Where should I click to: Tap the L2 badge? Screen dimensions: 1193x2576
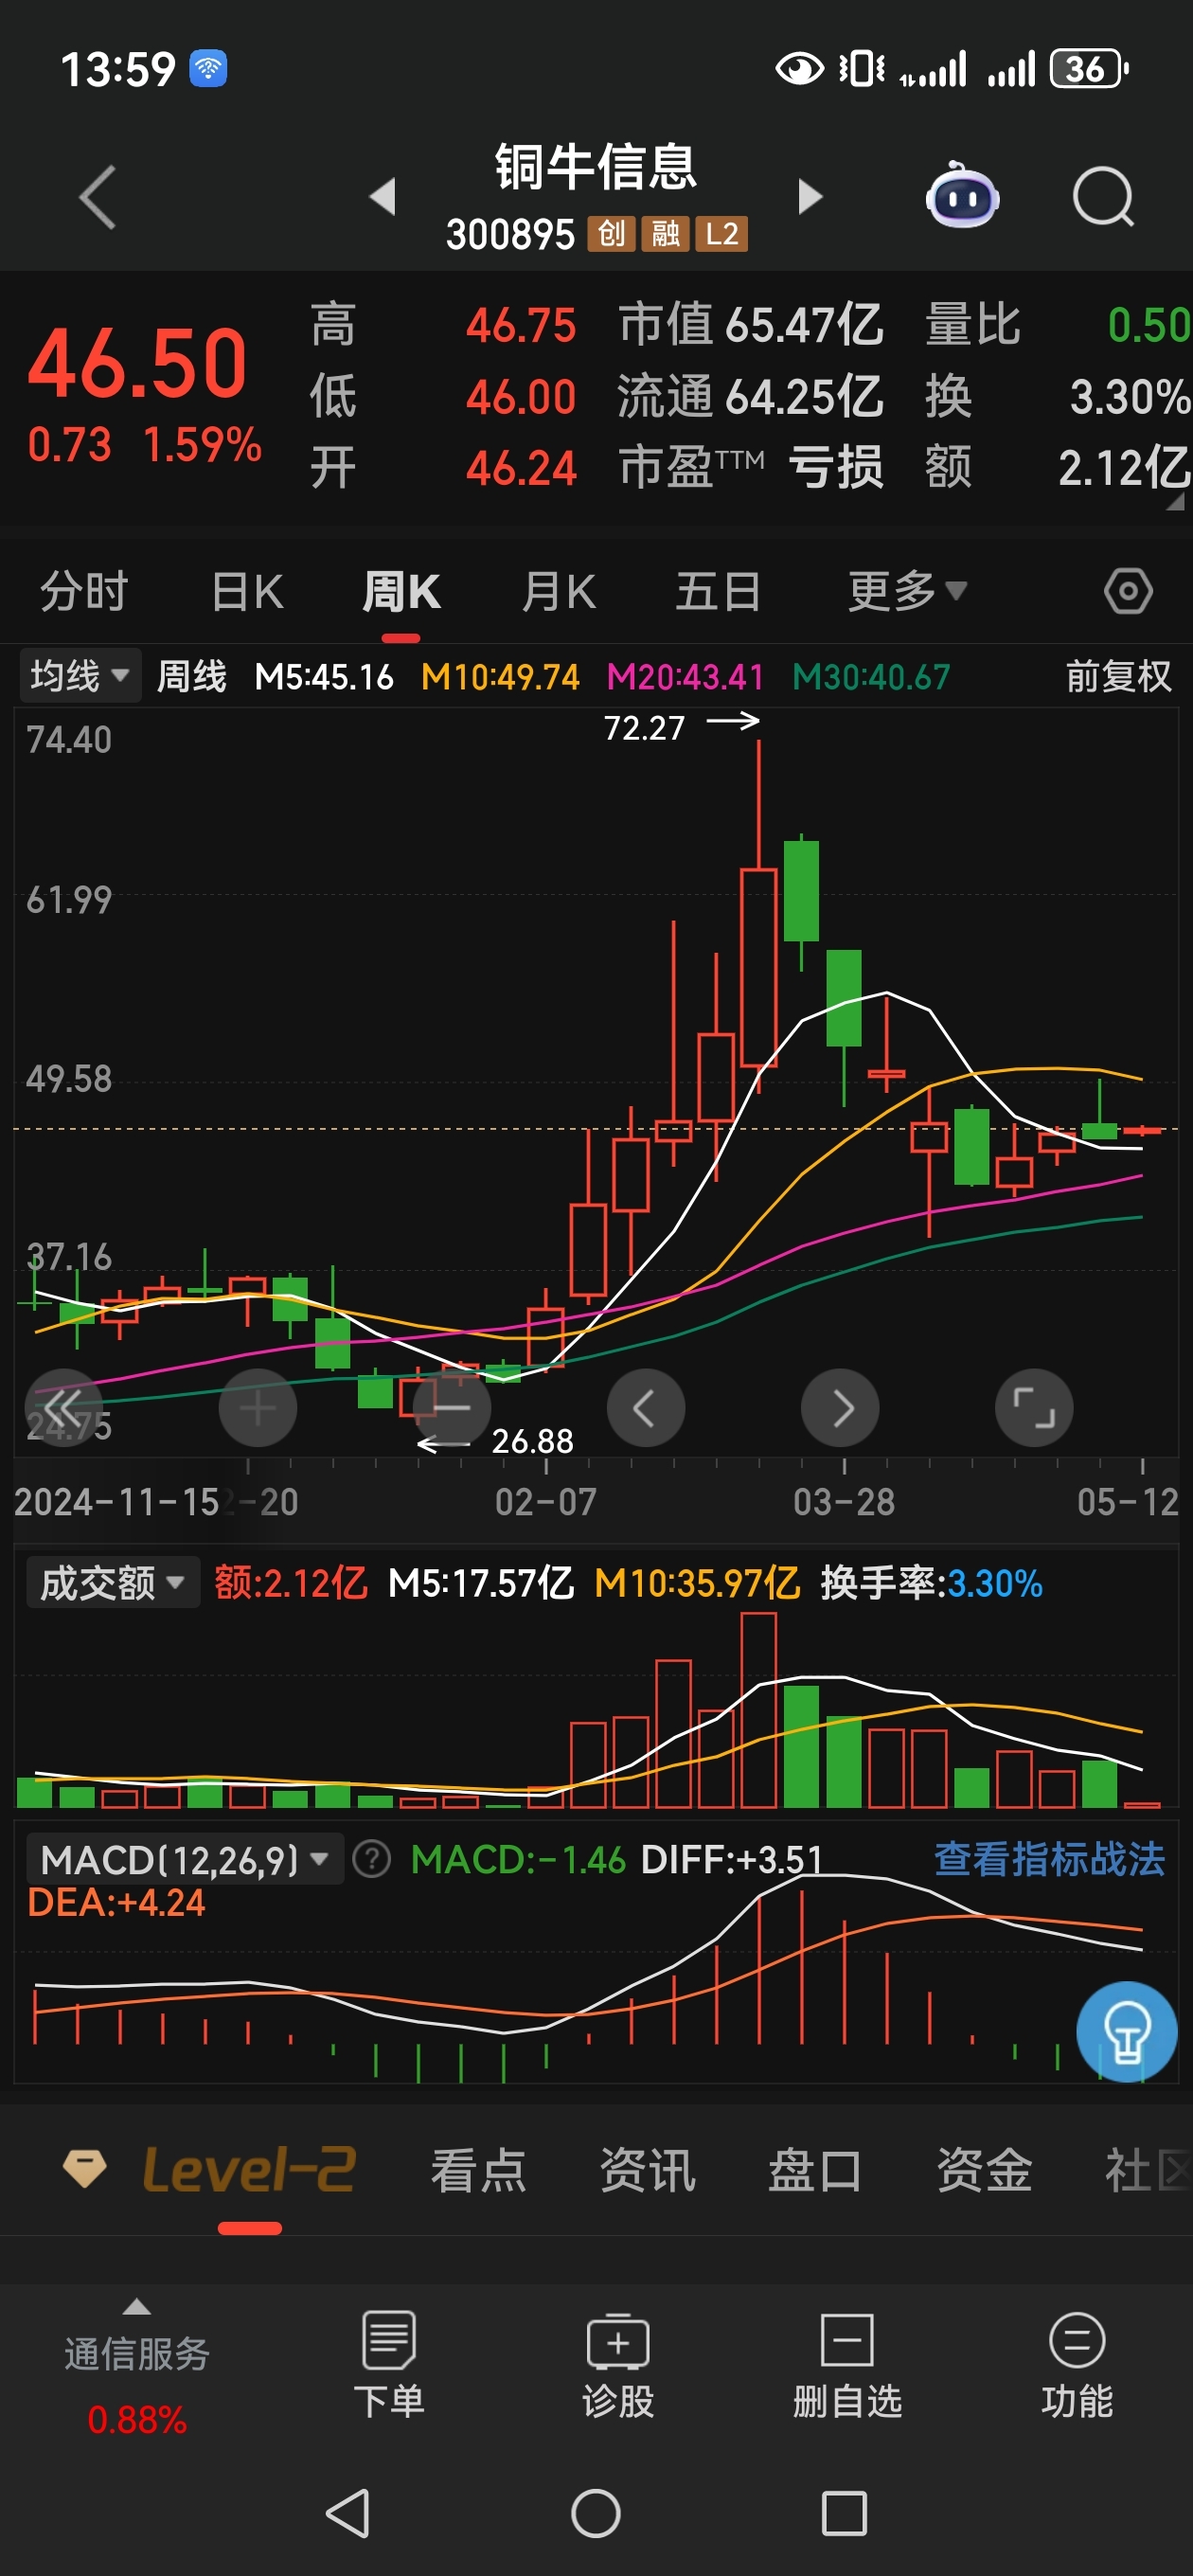[x=722, y=234]
